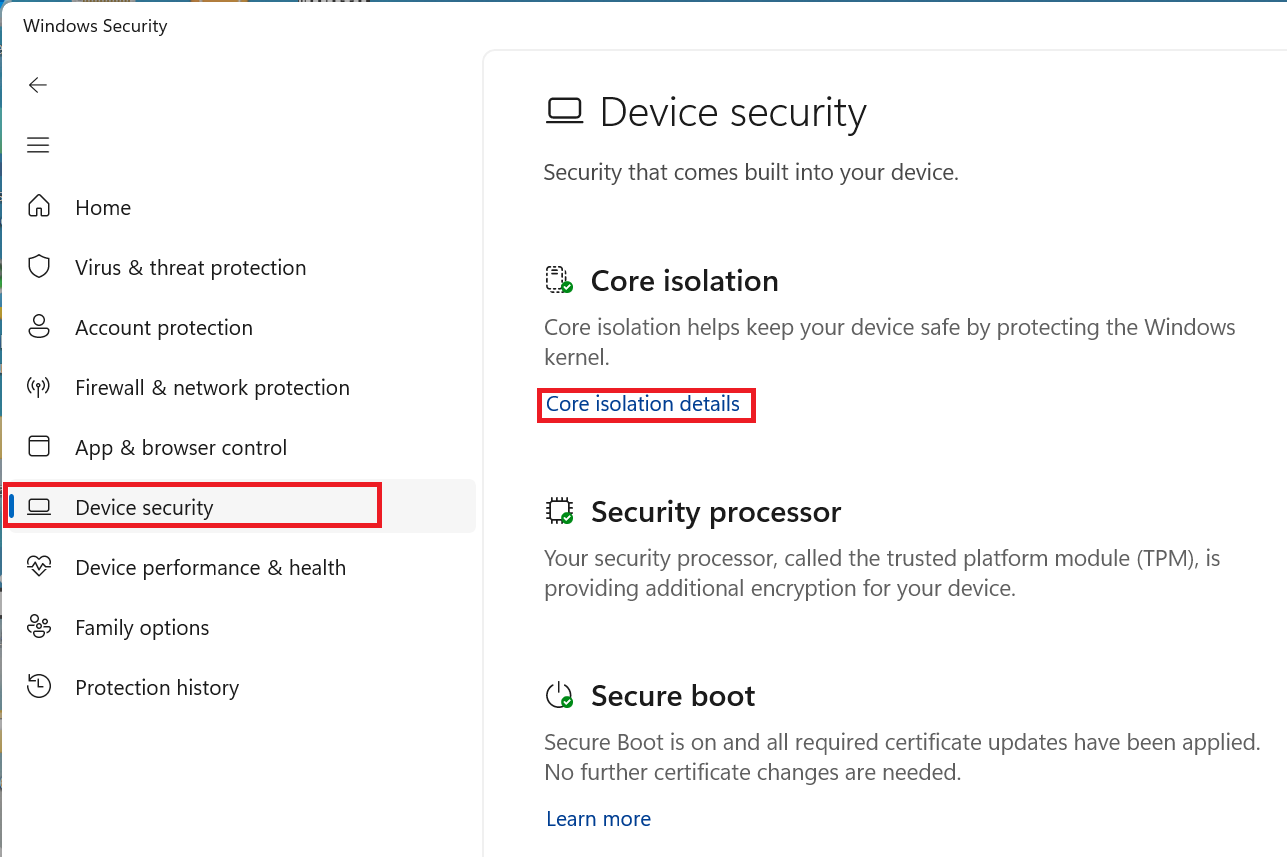Select Device security in the sidebar
Image resolution: width=1287 pixels, height=857 pixels.
239,507
